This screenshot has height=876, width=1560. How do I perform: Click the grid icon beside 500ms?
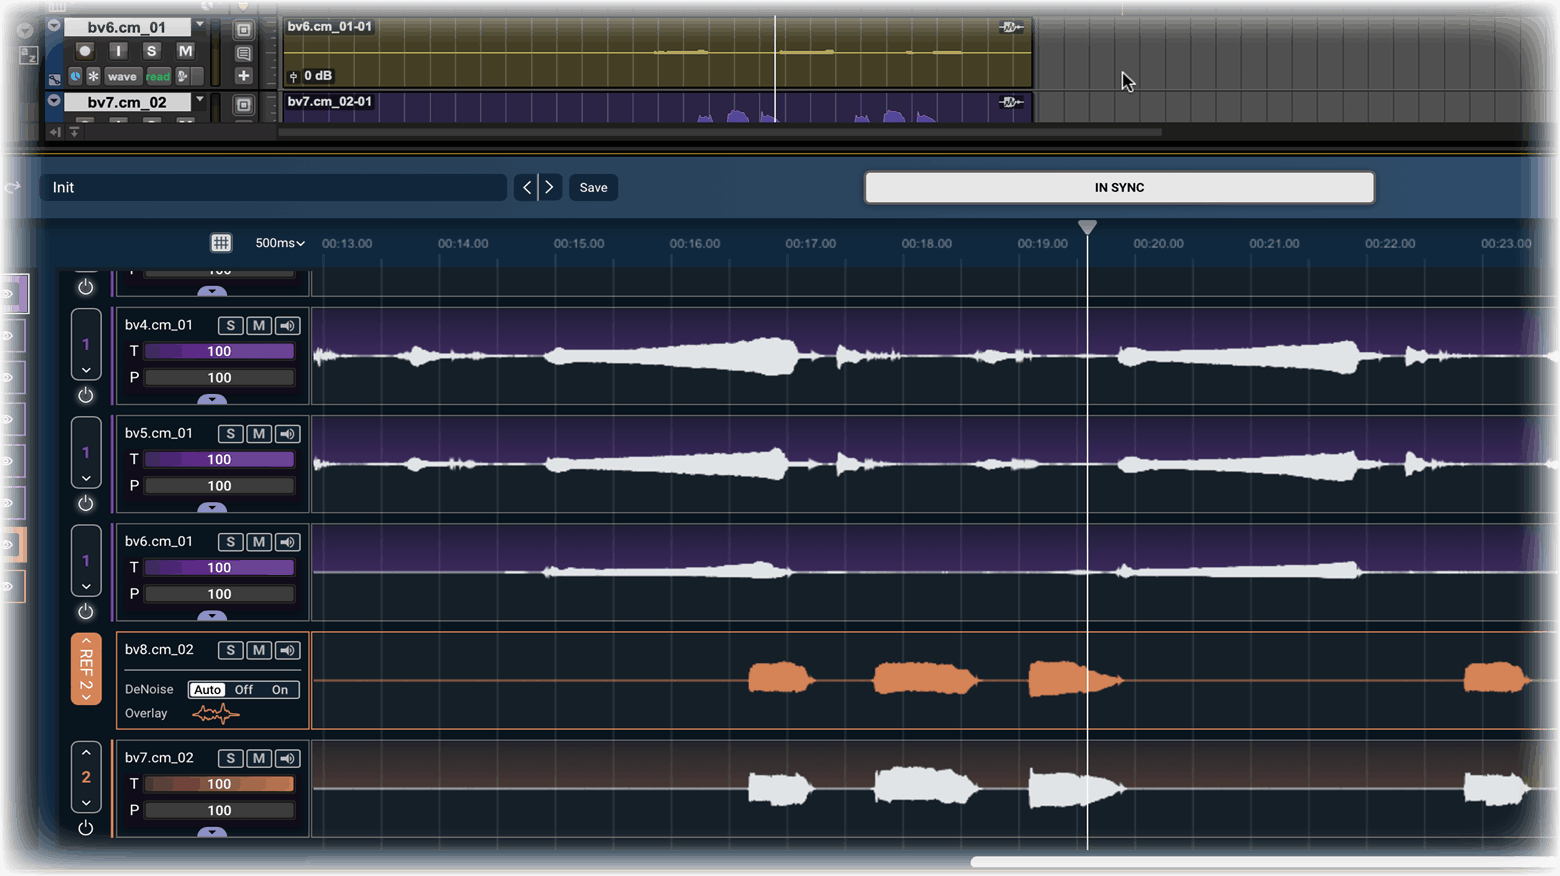(221, 243)
